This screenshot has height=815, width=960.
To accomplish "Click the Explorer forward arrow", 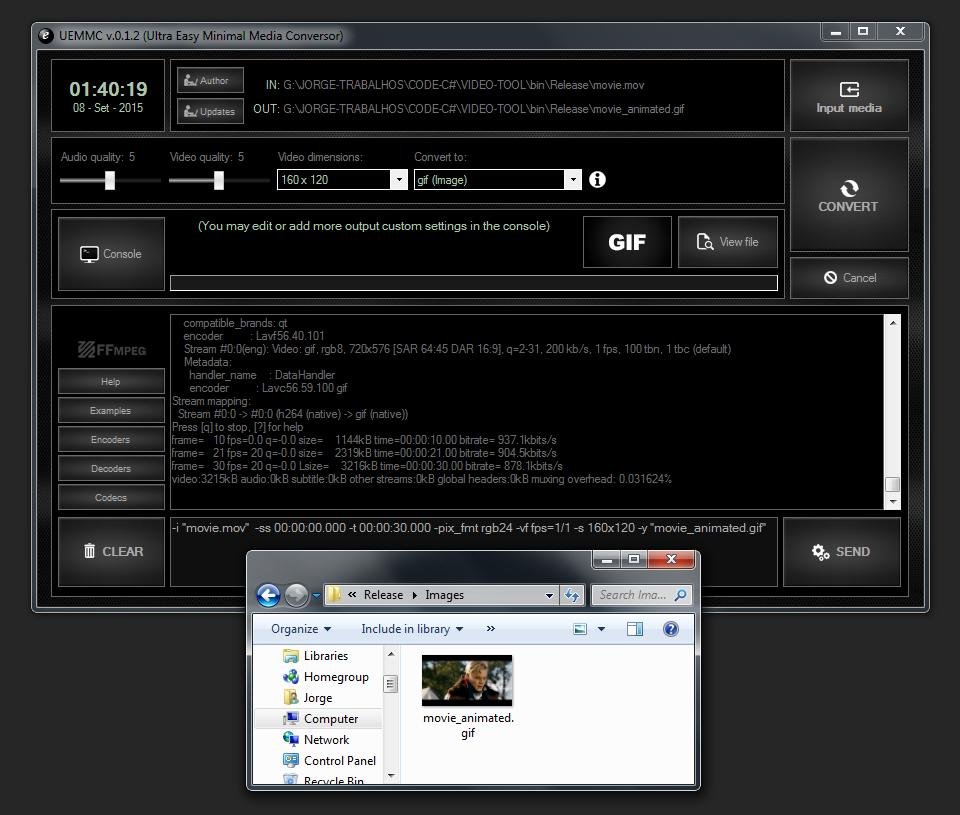I will pyautogui.click(x=297, y=595).
